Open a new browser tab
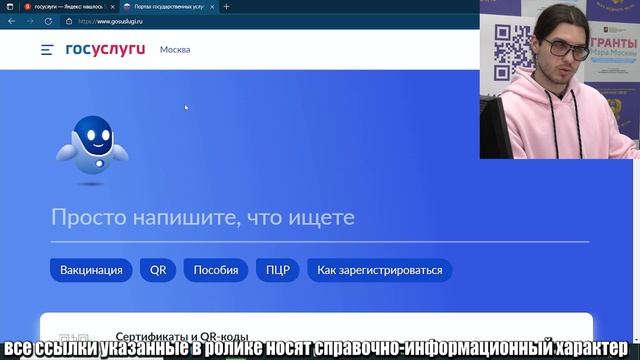 [227, 7]
